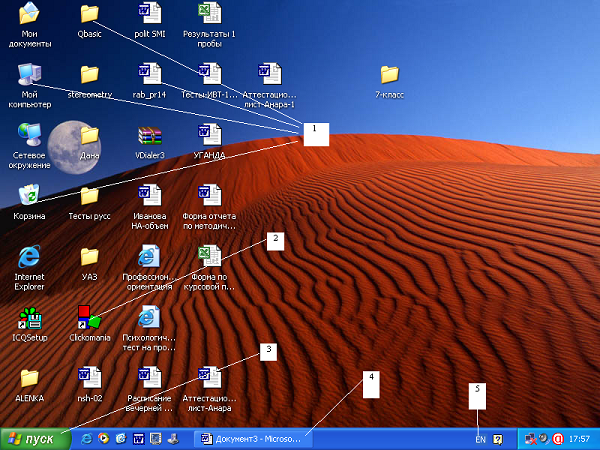Click the clock showing 17:57
This screenshot has height=450, width=600.
pos(578,439)
